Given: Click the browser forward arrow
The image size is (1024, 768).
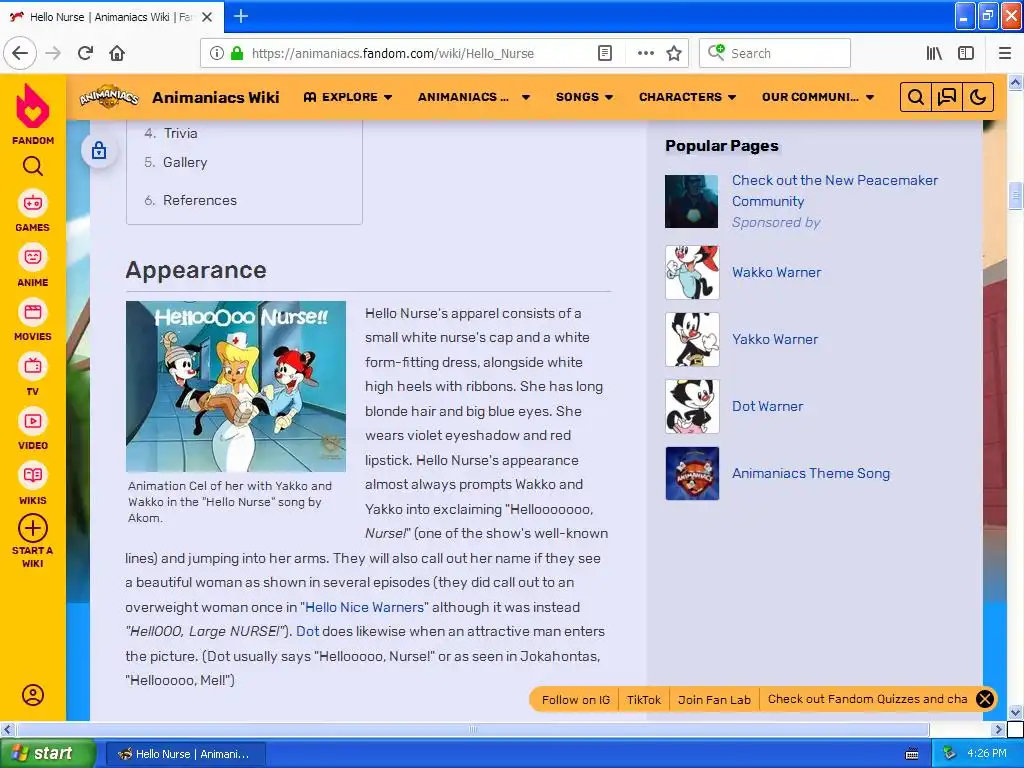Looking at the screenshot, I should pos(53,53).
